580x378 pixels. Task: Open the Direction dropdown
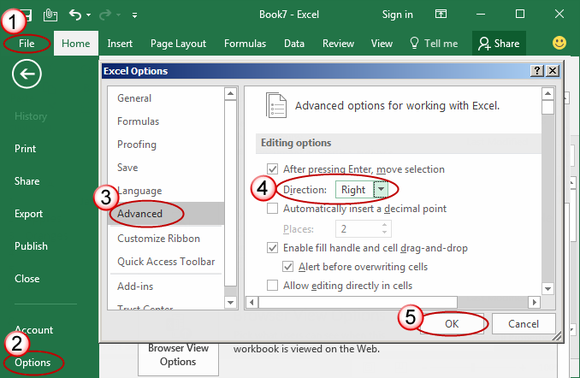381,189
